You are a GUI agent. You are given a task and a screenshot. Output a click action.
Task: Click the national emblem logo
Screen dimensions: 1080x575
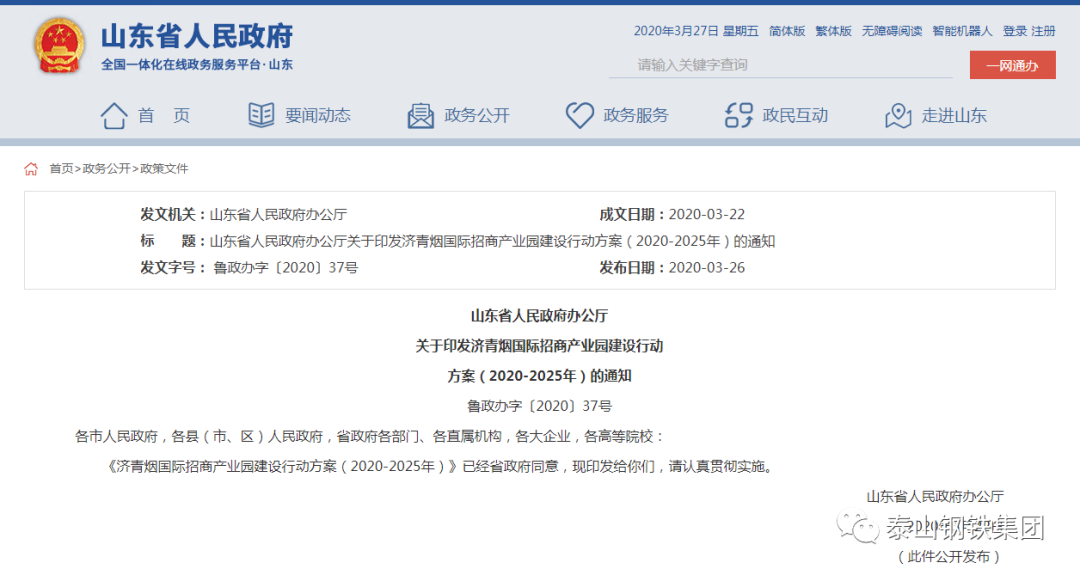coord(60,45)
